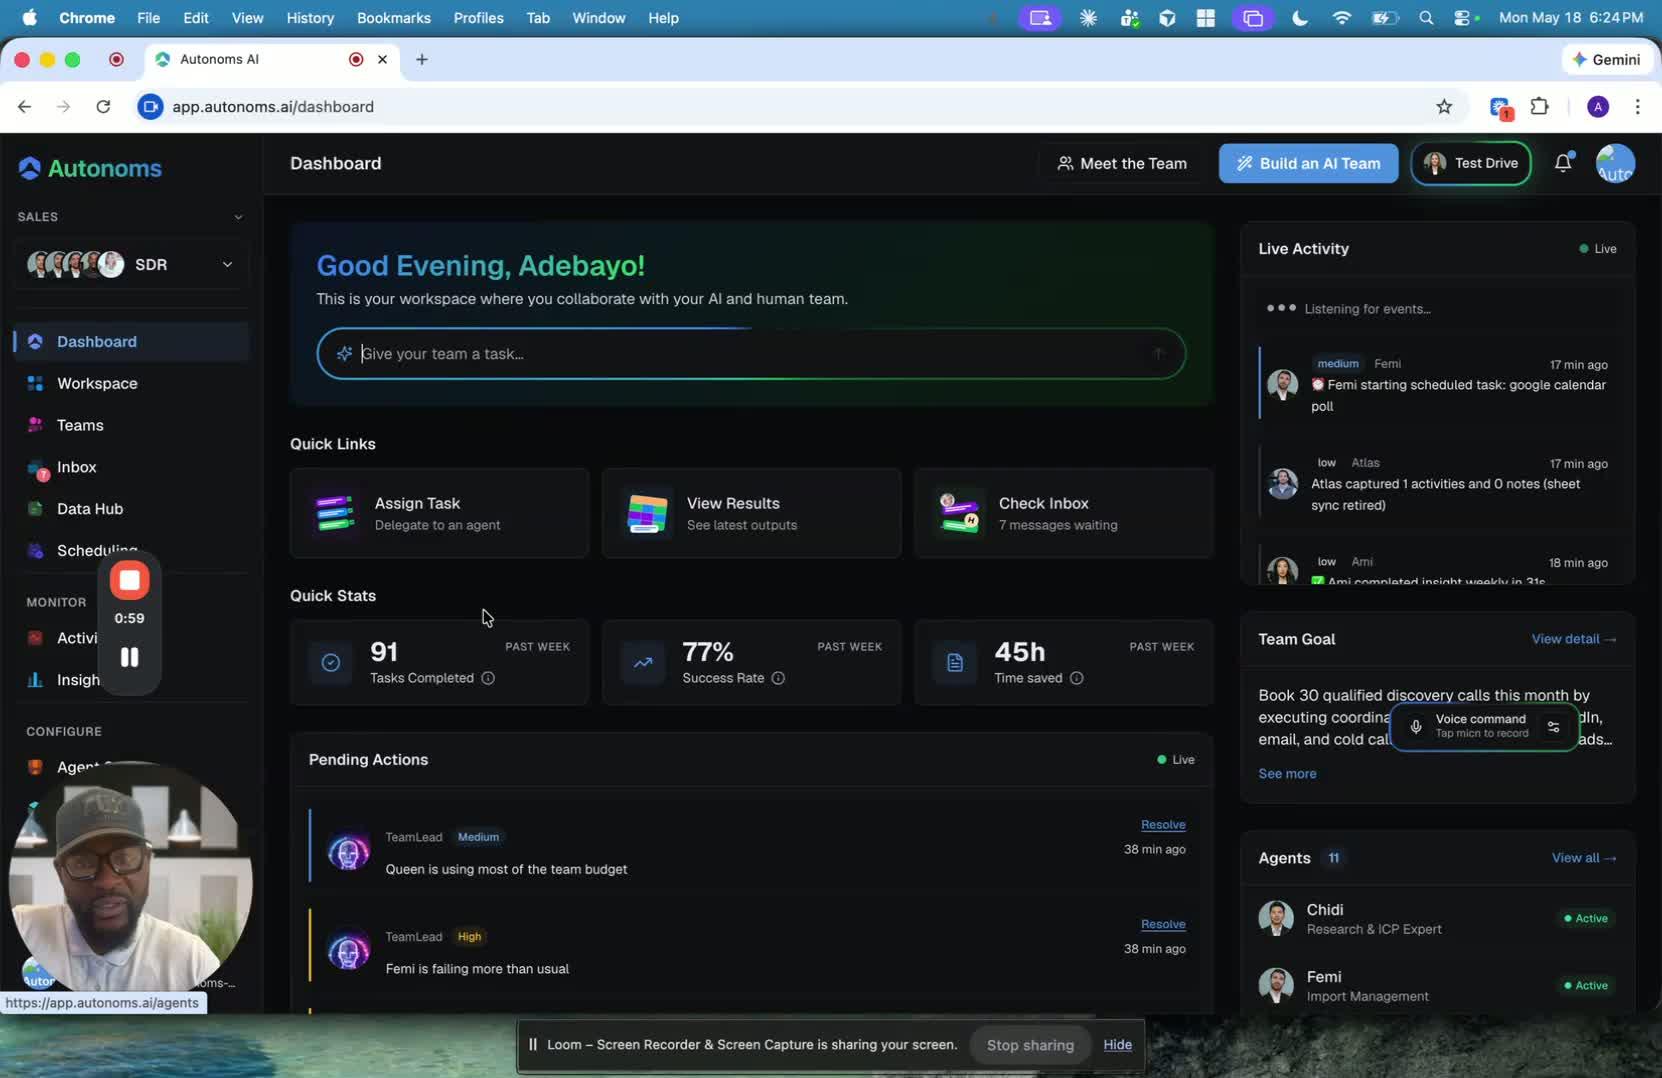
Task: Open the History menu
Action: 310,18
